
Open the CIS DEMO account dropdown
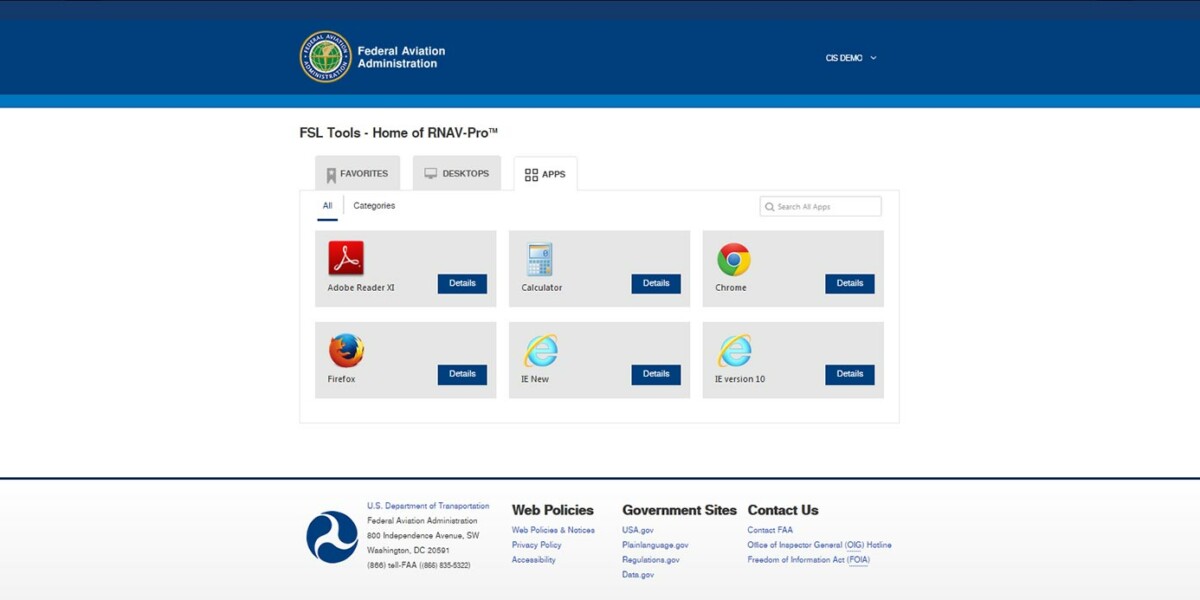(x=852, y=58)
